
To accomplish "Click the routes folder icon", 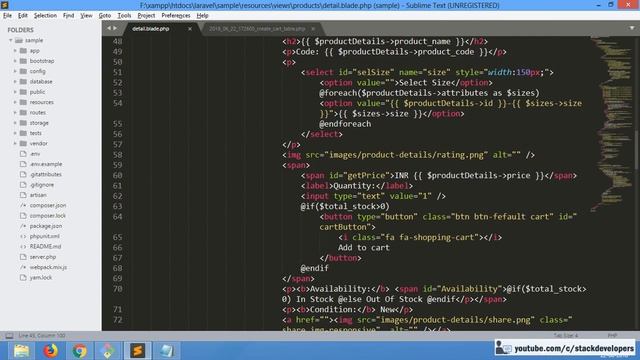I will tap(23, 112).
